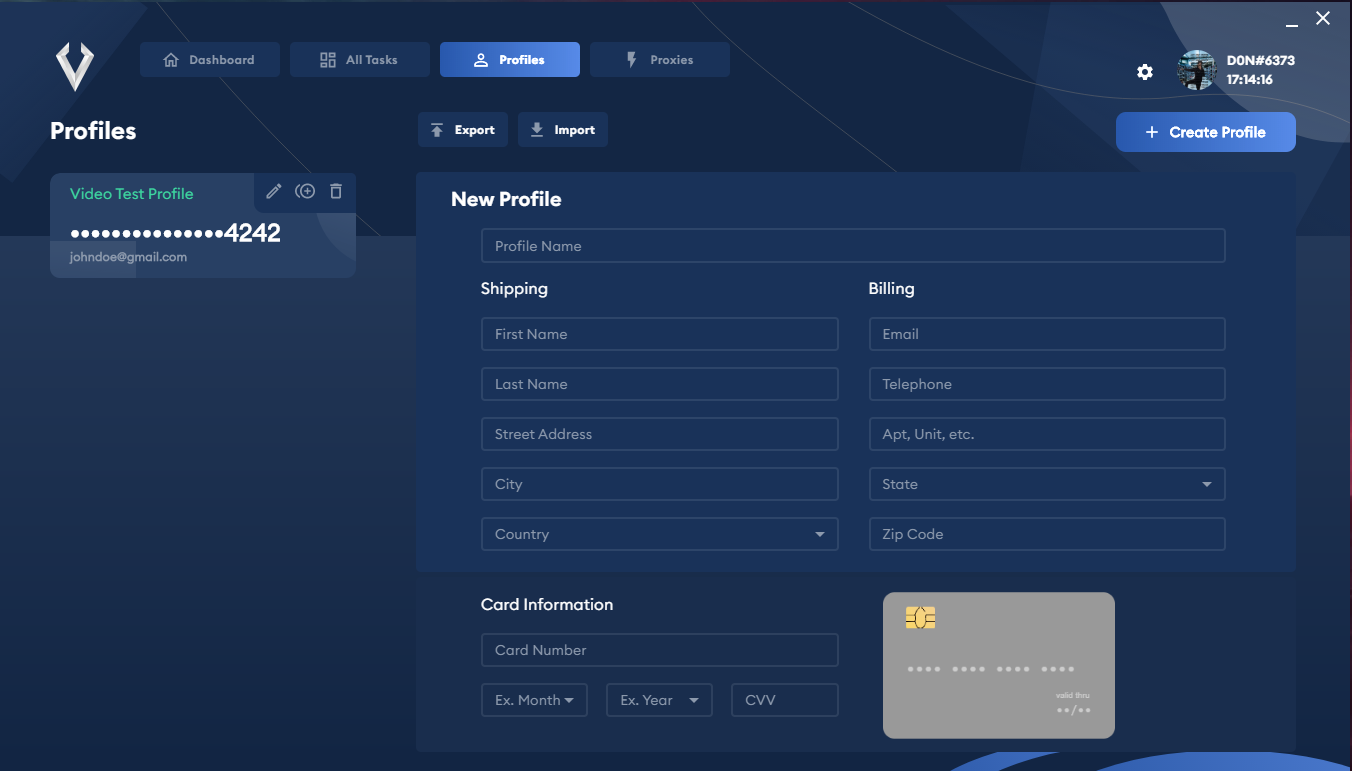This screenshot has height=771, width=1352.
Task: Click into the Card Number field
Action: pyautogui.click(x=659, y=650)
